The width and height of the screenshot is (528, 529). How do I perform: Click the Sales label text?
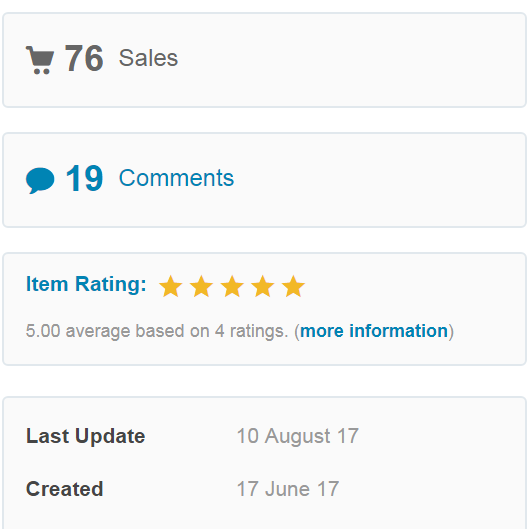148,58
